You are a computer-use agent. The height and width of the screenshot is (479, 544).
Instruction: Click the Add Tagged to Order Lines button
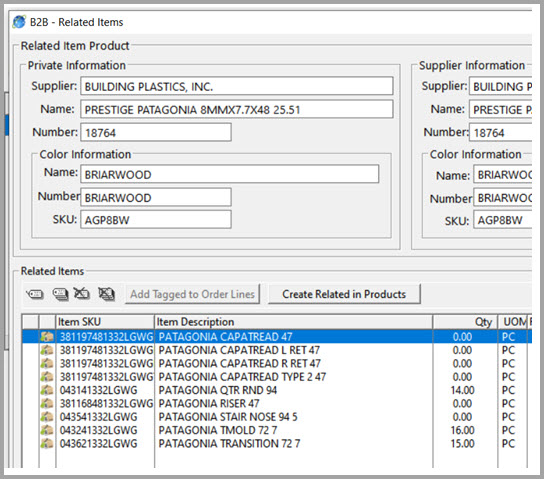point(192,294)
